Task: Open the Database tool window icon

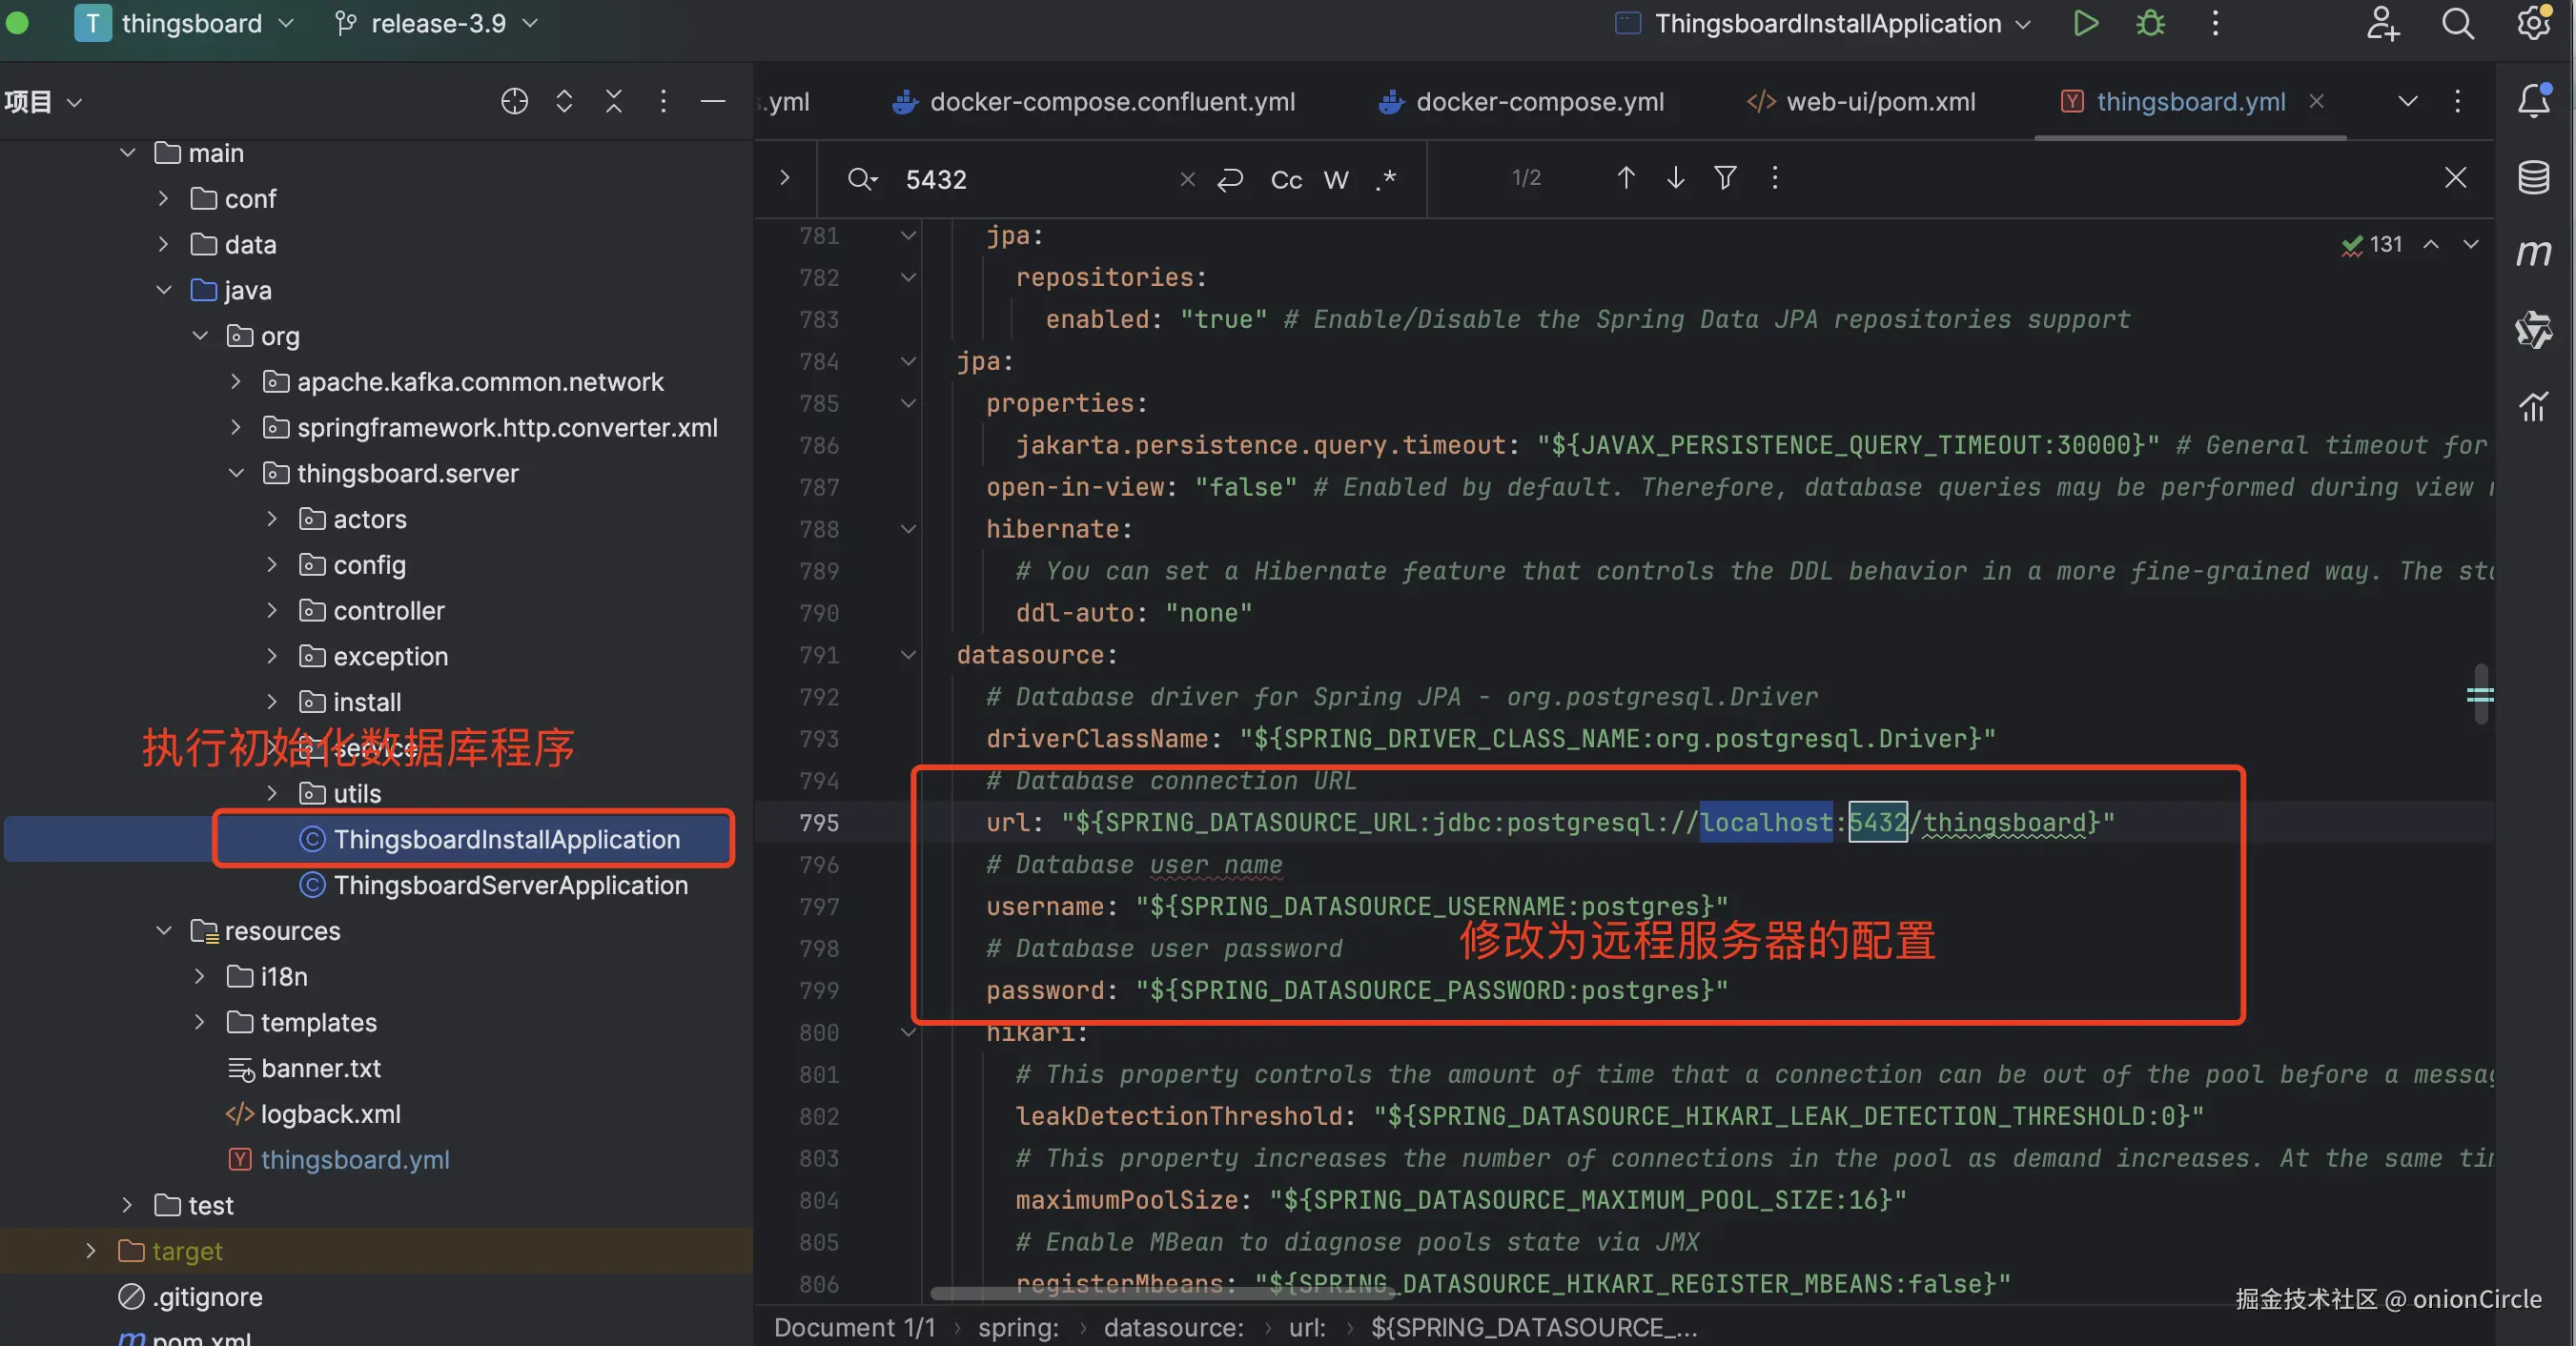Action: pos(2533,177)
